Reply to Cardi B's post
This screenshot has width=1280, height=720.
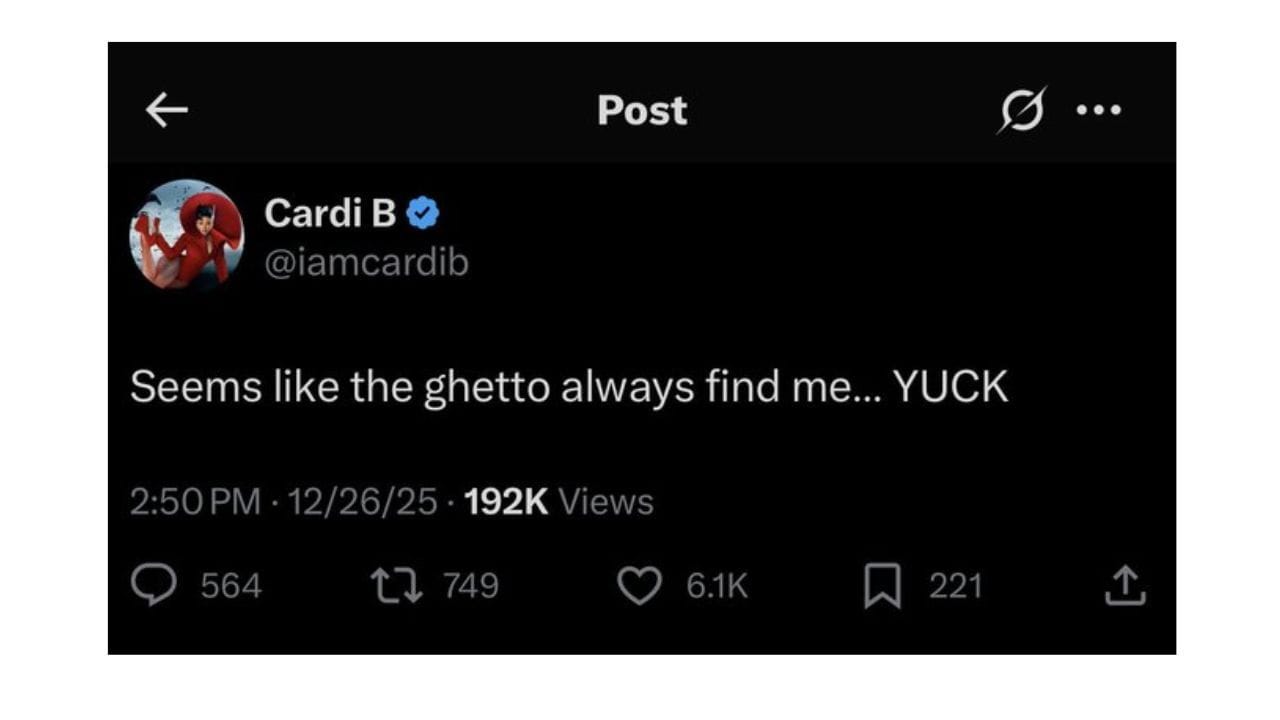(x=153, y=586)
